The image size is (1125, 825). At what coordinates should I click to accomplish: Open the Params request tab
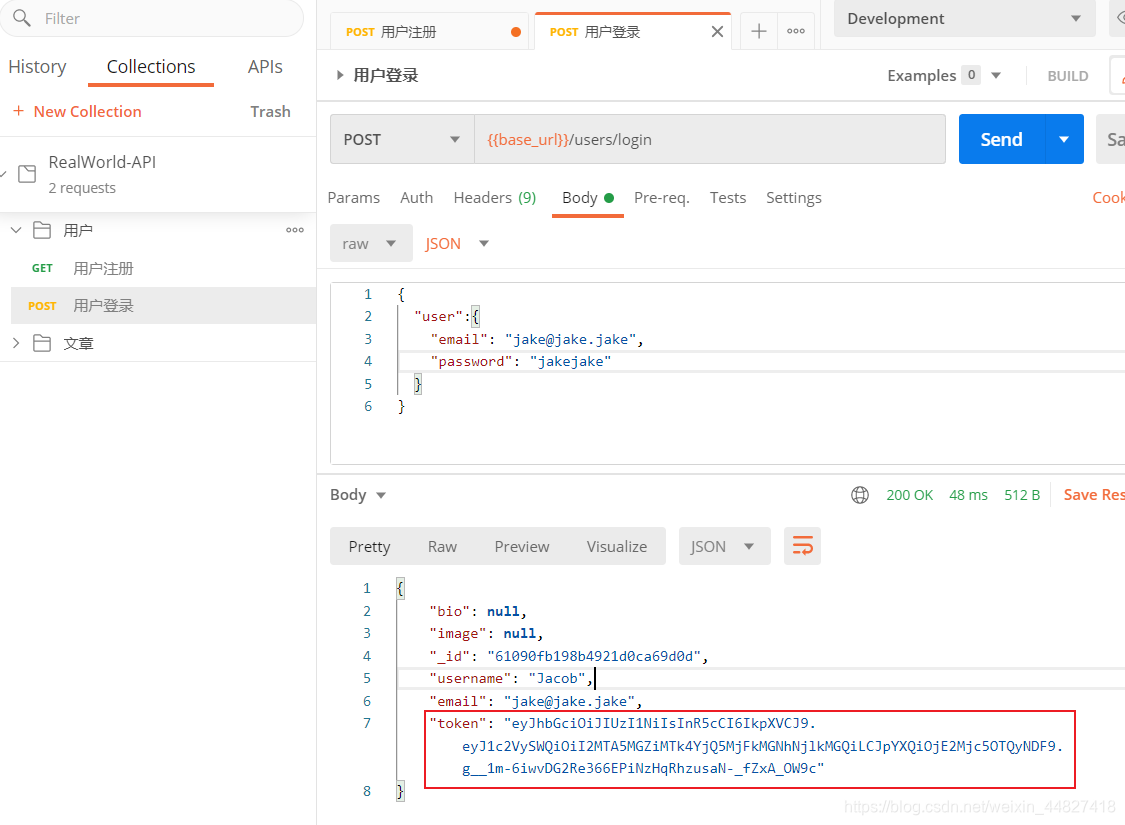point(354,197)
